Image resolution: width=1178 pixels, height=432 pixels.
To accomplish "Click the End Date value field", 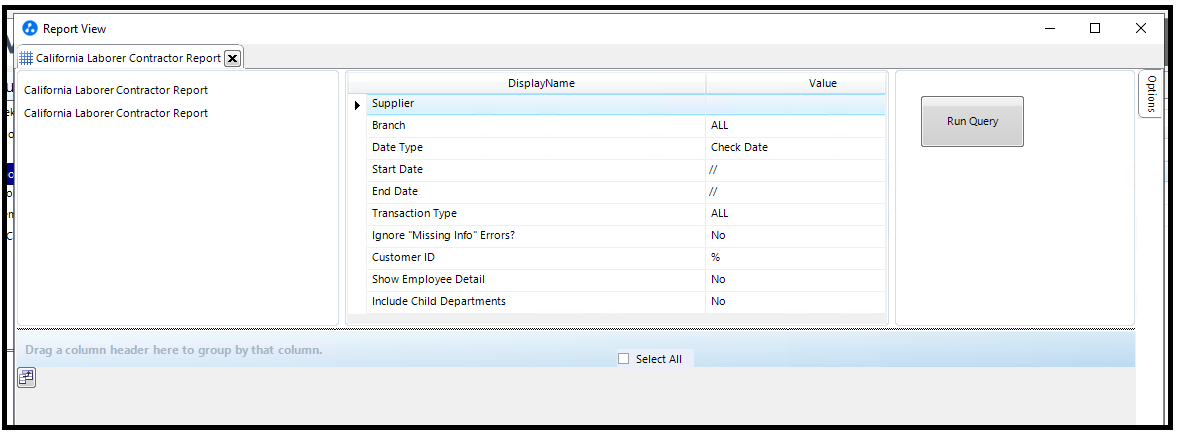I will click(795, 192).
